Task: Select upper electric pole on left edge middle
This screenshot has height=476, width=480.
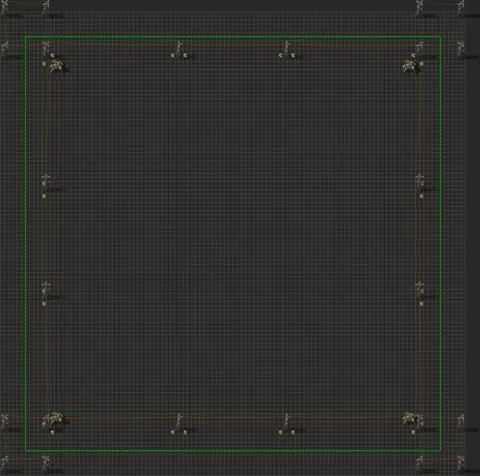Action: pos(46,182)
